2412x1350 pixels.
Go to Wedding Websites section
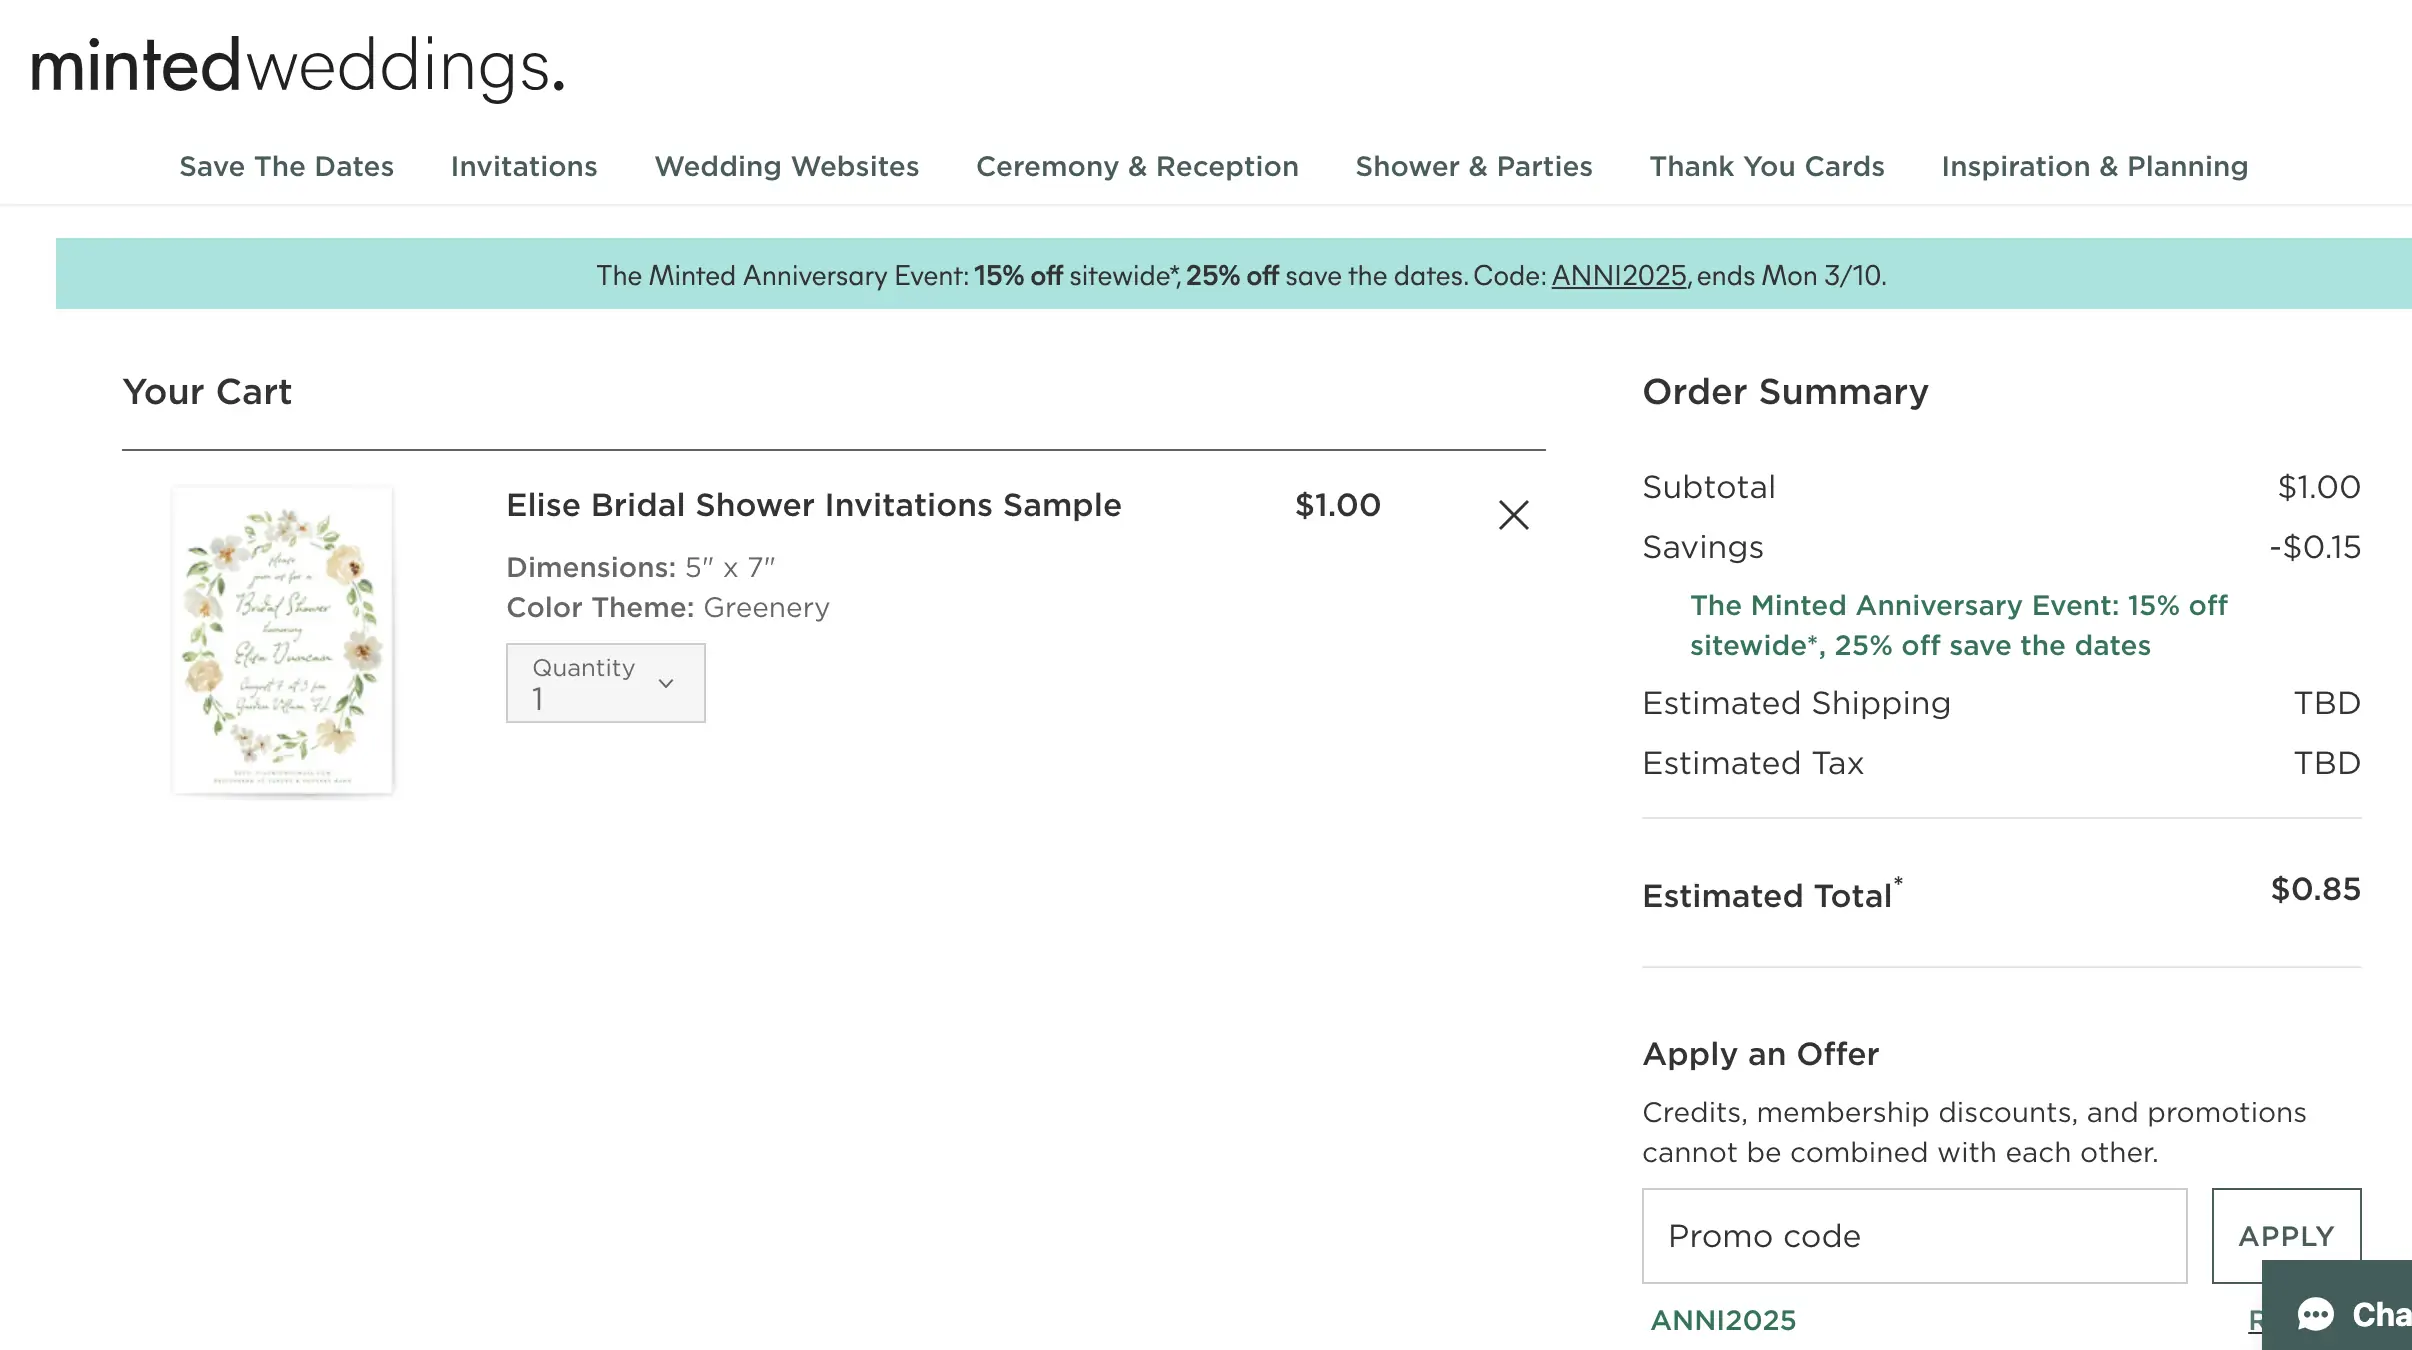pyautogui.click(x=786, y=166)
